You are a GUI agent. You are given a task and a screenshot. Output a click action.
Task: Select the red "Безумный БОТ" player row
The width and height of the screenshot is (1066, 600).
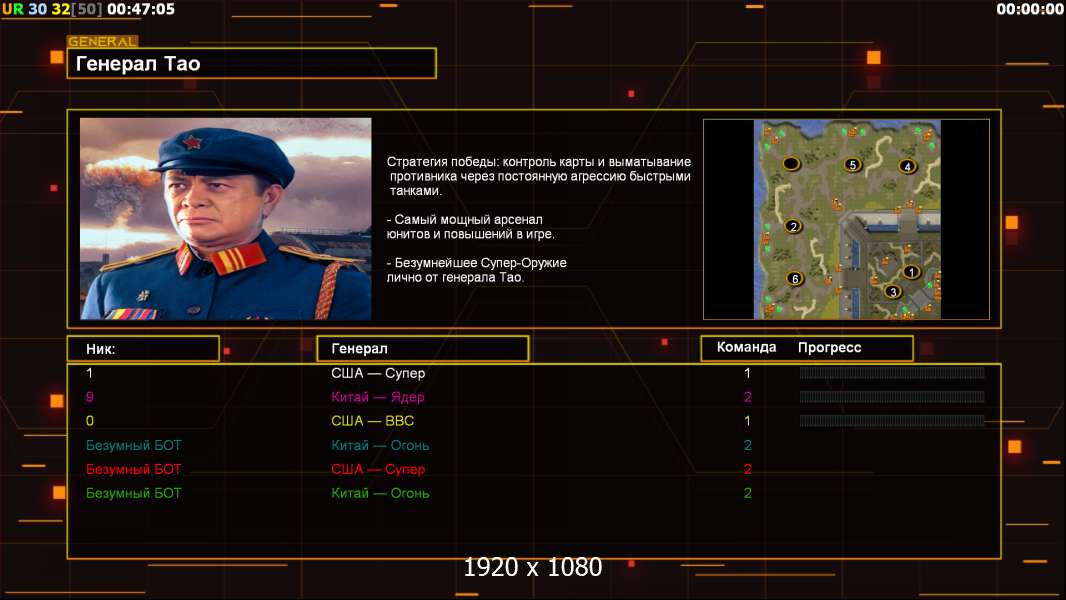(534, 469)
